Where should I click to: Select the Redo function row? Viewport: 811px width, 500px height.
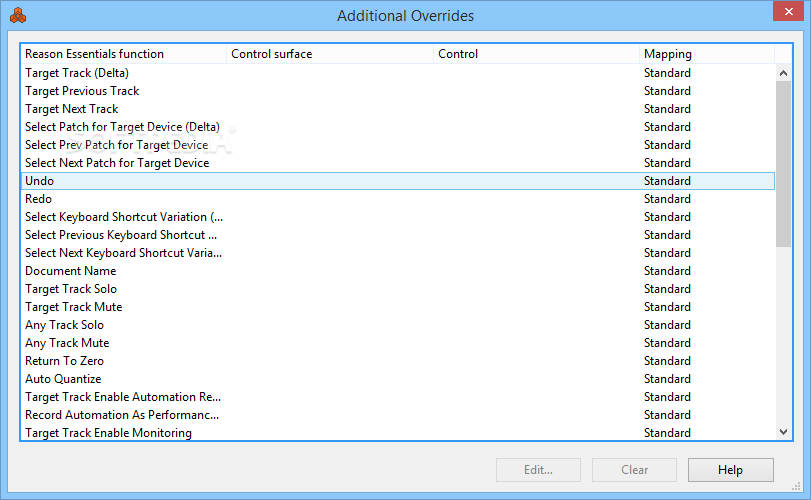pyautogui.click(x=398, y=199)
